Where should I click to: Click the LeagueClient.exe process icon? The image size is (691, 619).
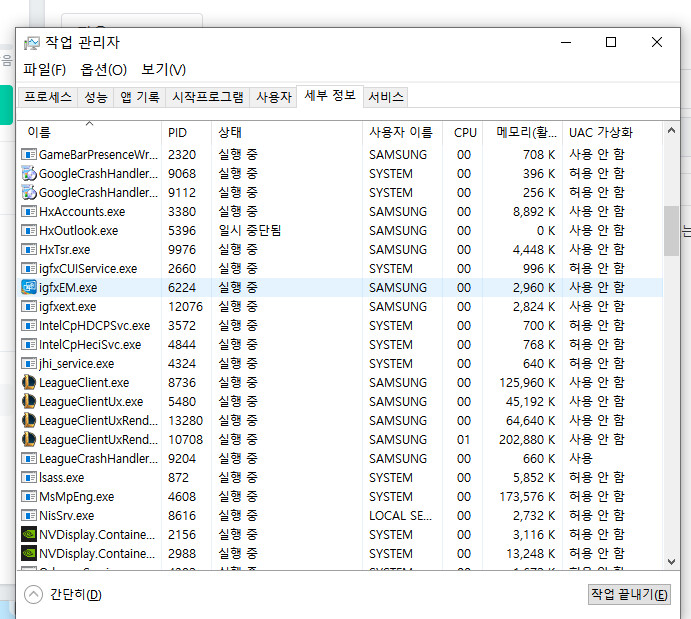29,383
